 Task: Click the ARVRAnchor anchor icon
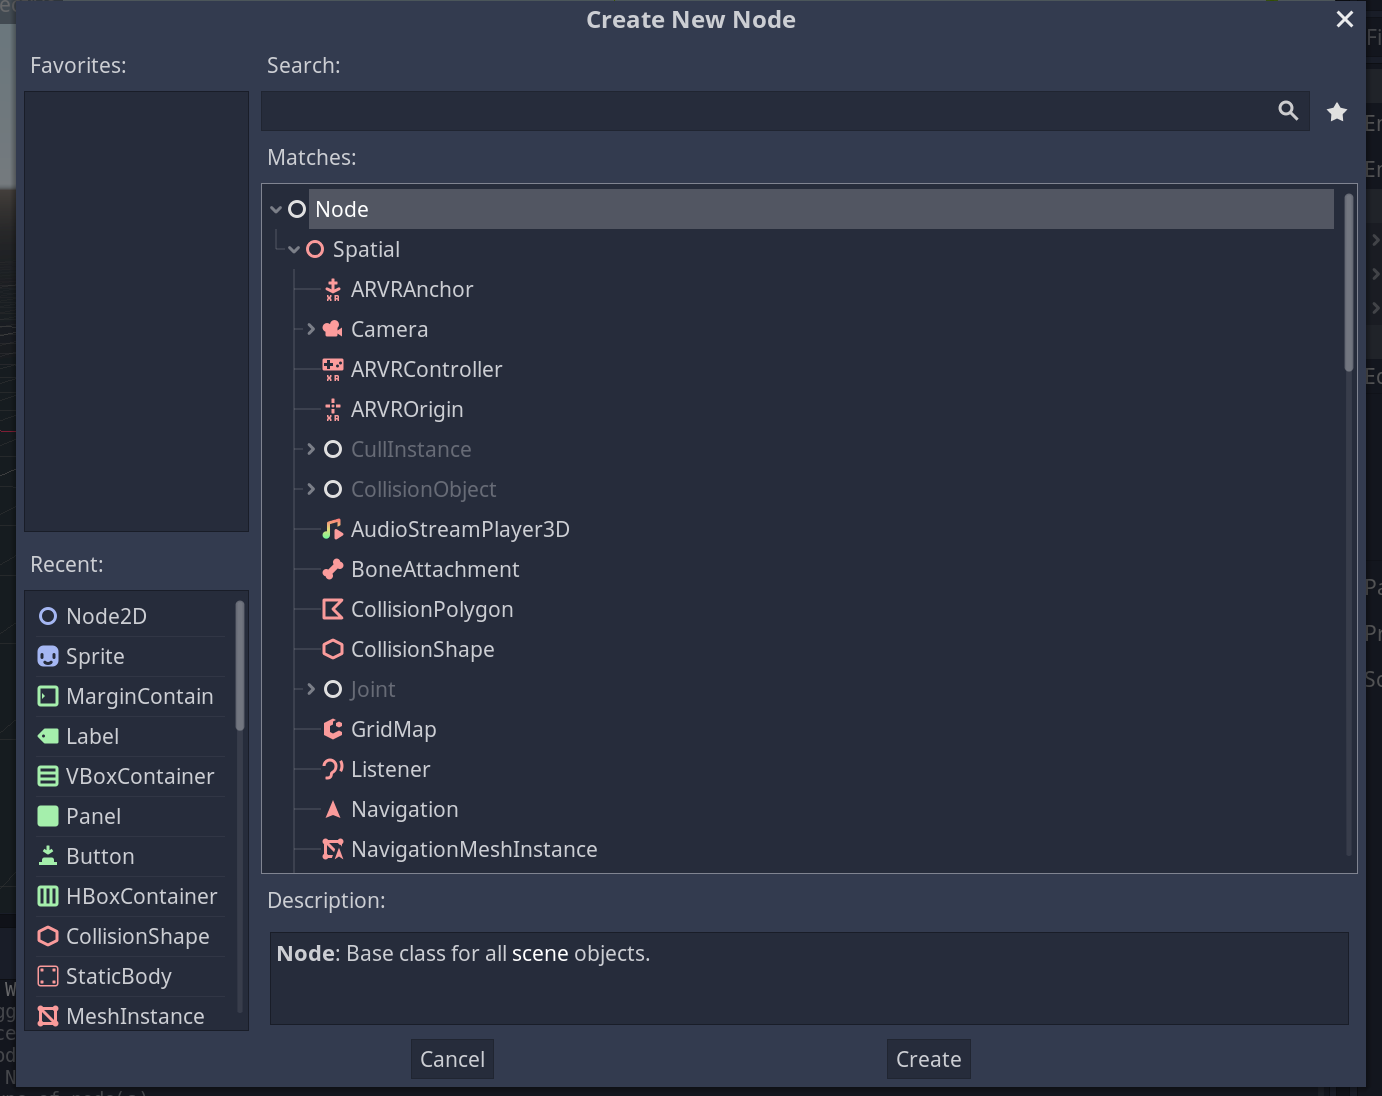[332, 289]
